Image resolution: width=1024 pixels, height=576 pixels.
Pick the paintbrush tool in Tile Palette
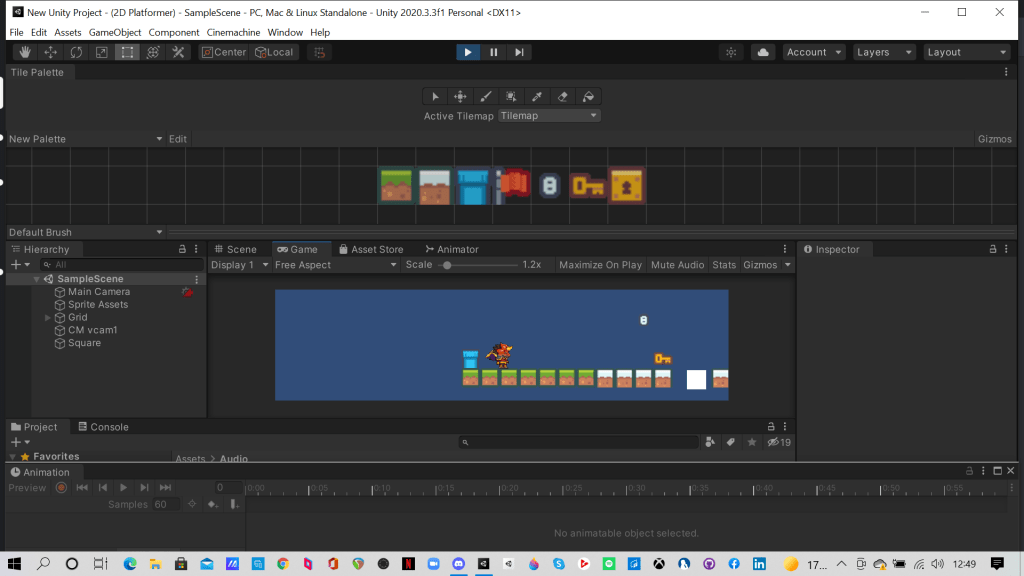[x=485, y=96]
